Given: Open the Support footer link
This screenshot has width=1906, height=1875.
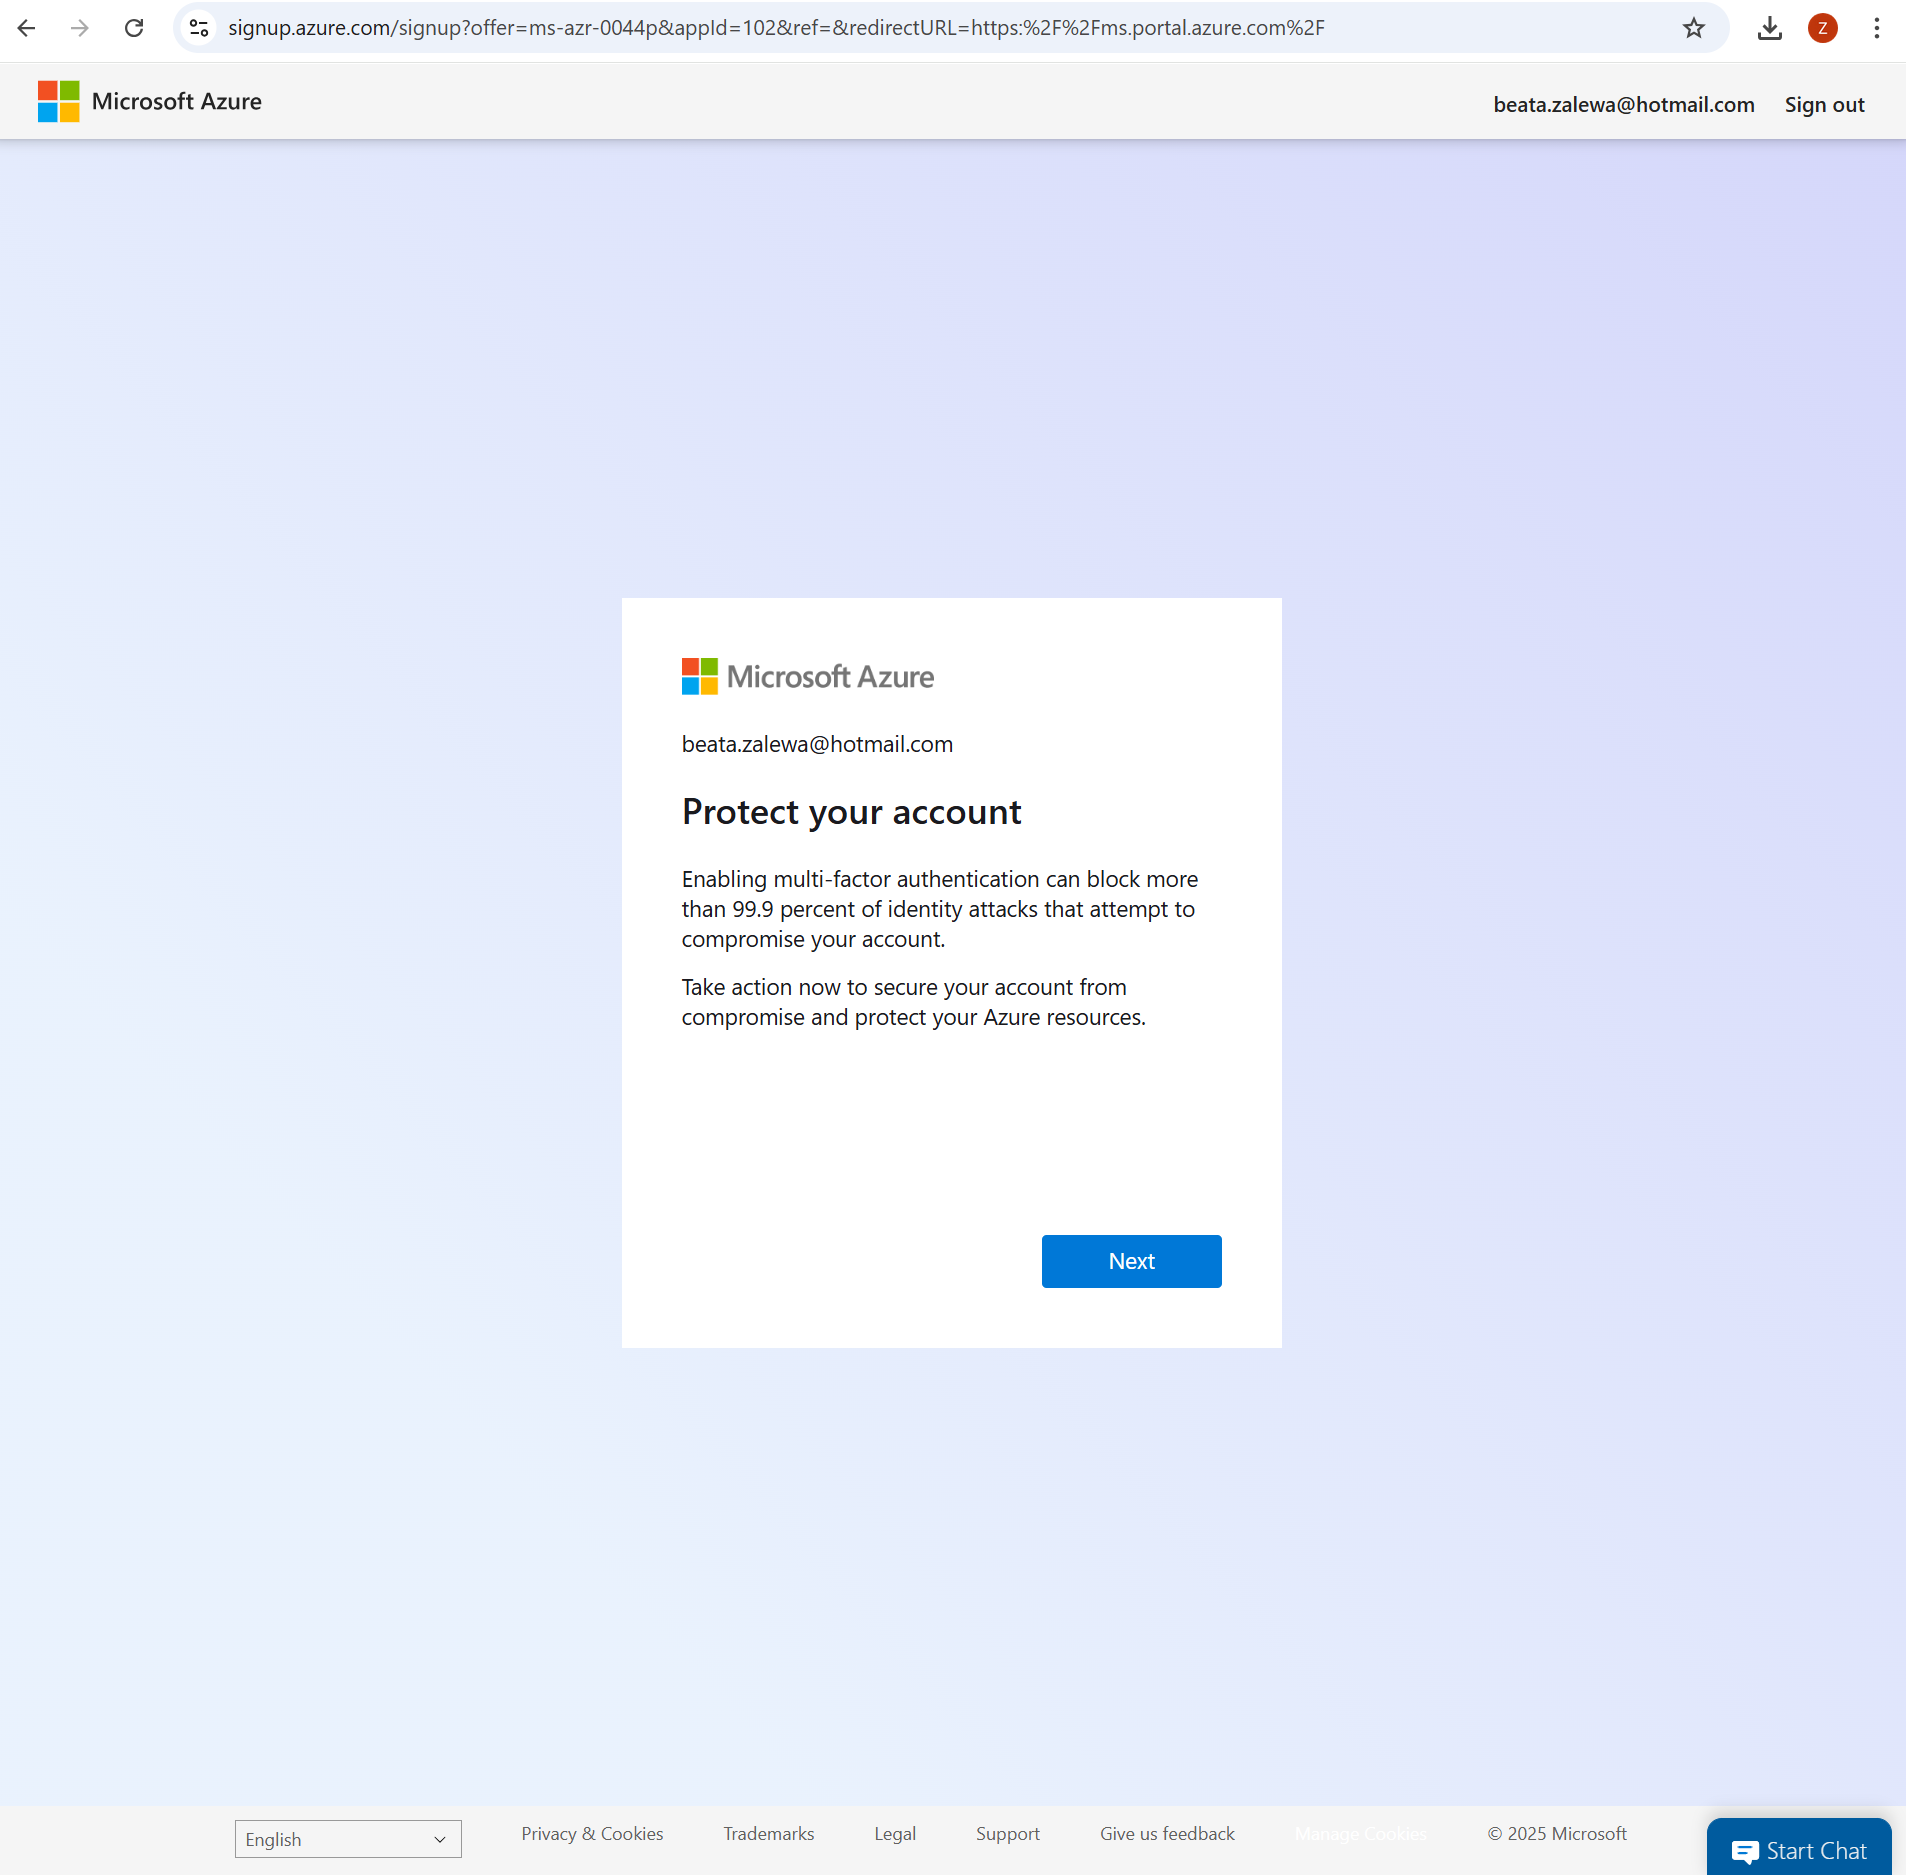Looking at the screenshot, I should [x=1007, y=1834].
